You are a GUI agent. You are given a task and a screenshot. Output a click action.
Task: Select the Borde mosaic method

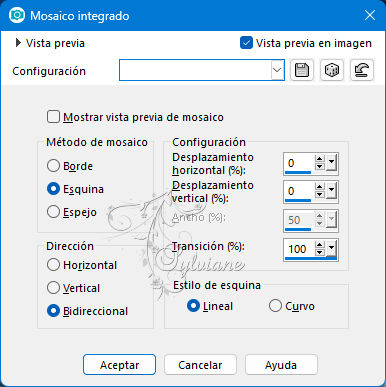pyautogui.click(x=53, y=166)
